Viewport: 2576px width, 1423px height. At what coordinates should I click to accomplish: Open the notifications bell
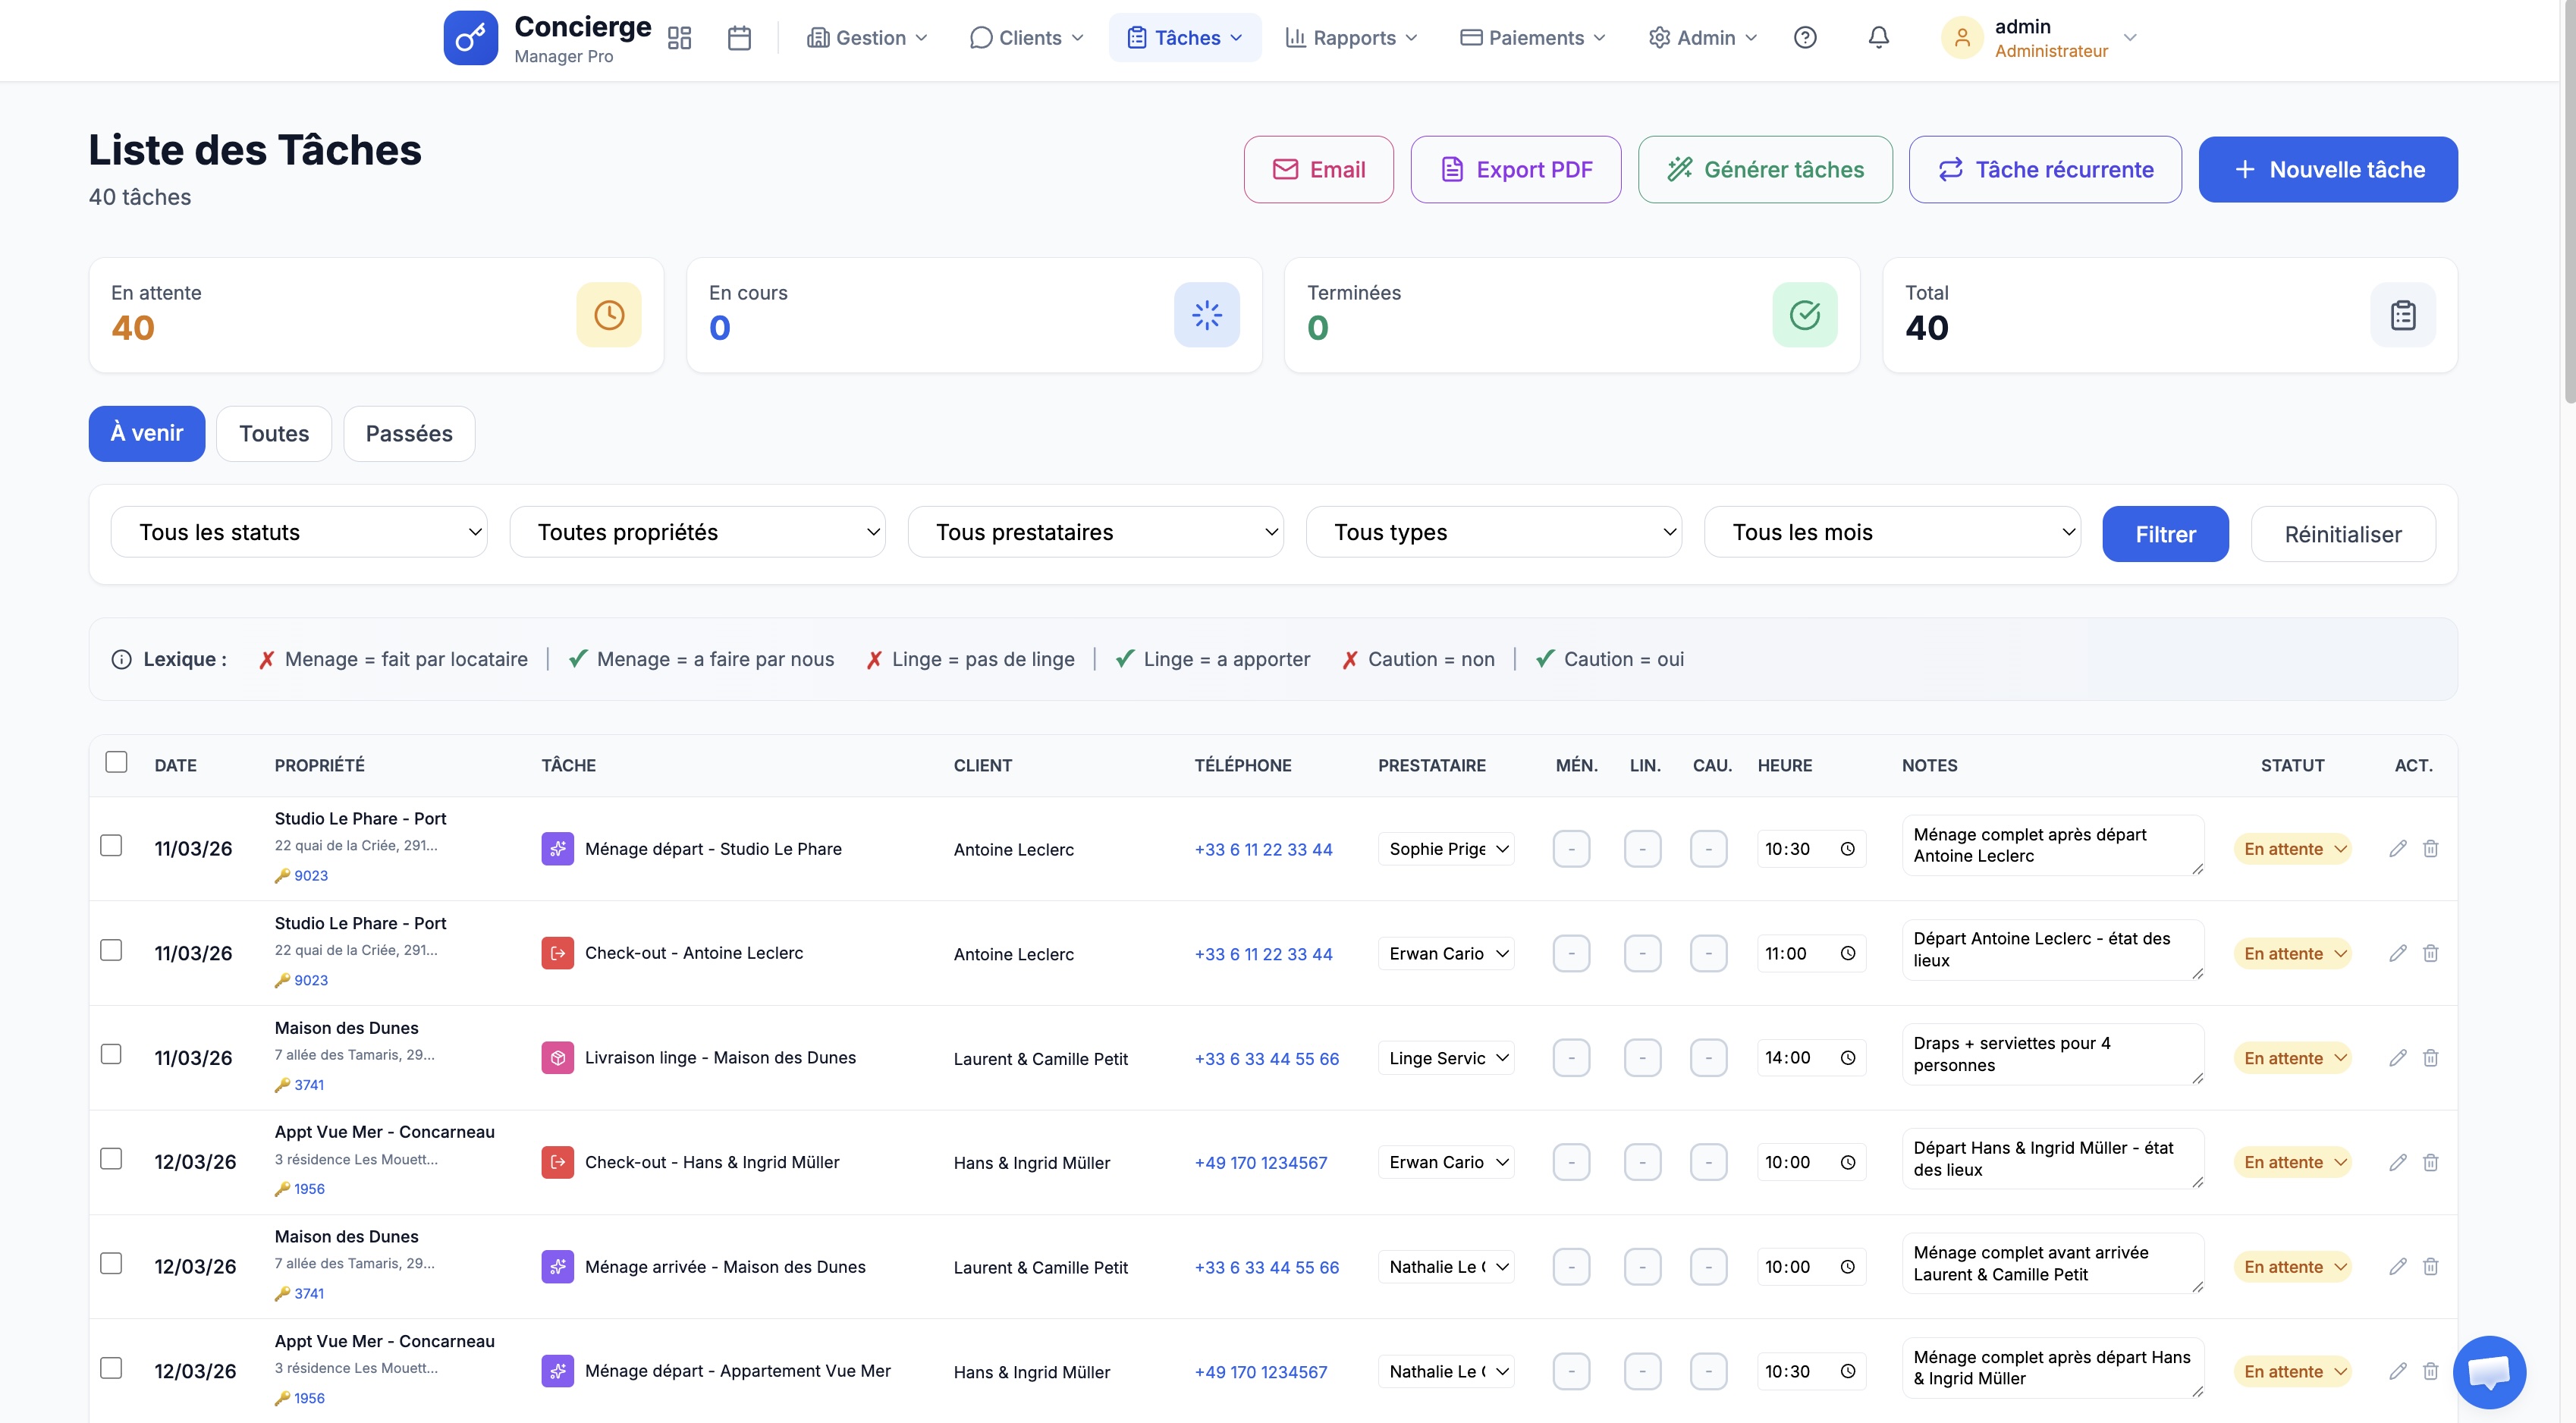[1878, 38]
